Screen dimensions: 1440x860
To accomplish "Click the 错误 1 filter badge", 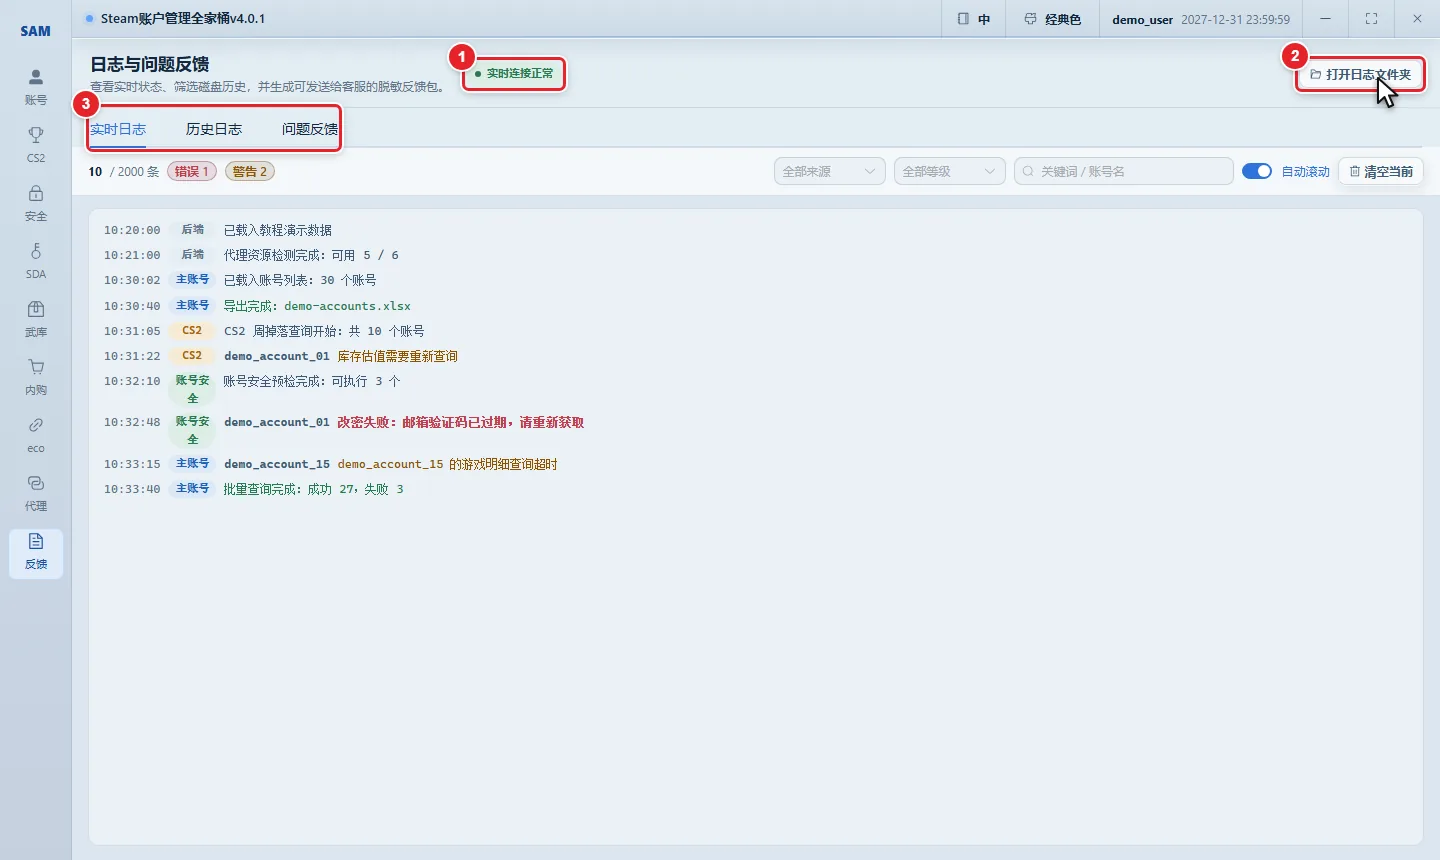I will (192, 171).
